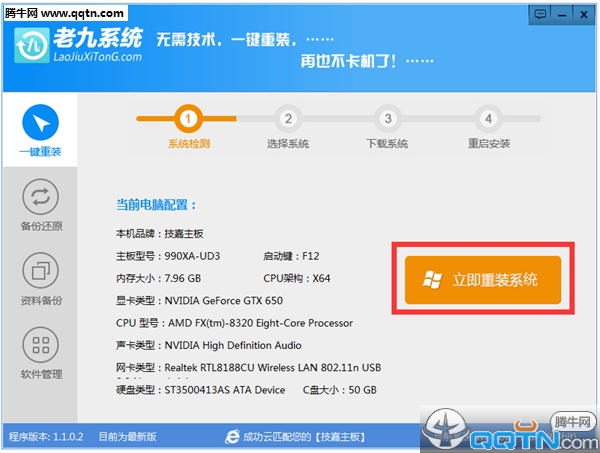Click 目前为最新版 status text
Screen dimensions: 600x453
pyautogui.click(x=127, y=437)
